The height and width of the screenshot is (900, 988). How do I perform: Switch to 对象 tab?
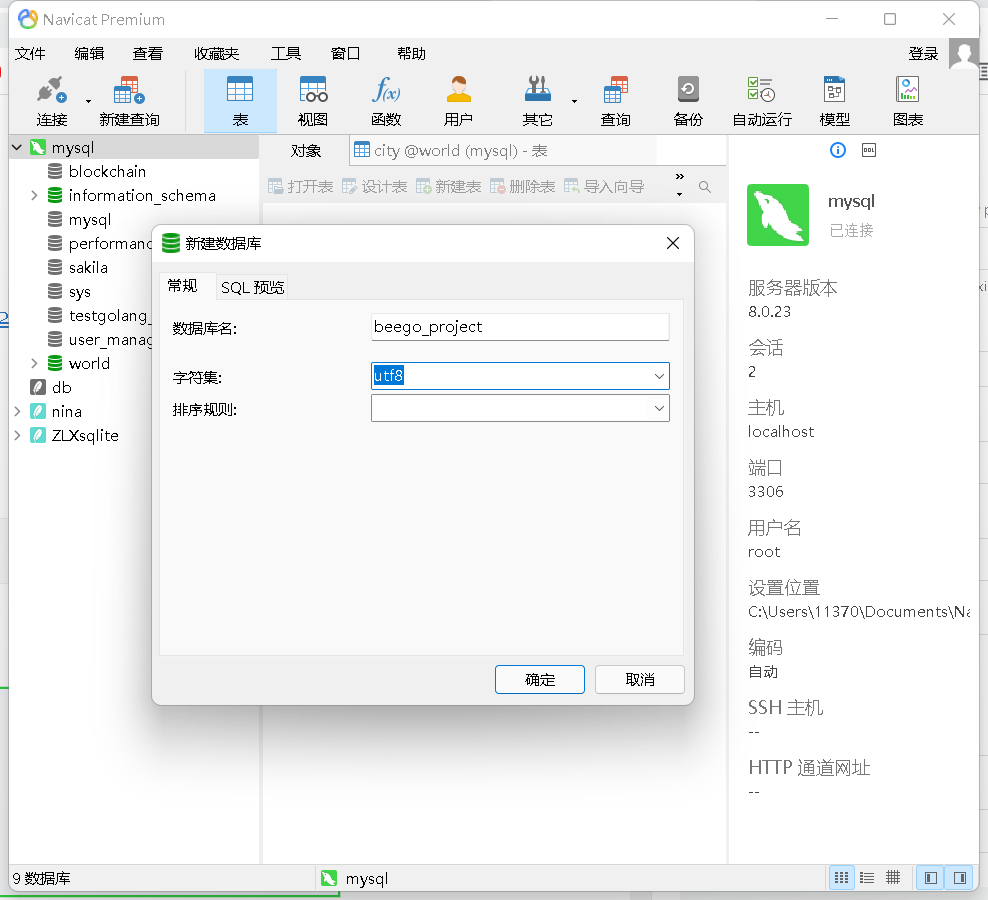click(306, 151)
